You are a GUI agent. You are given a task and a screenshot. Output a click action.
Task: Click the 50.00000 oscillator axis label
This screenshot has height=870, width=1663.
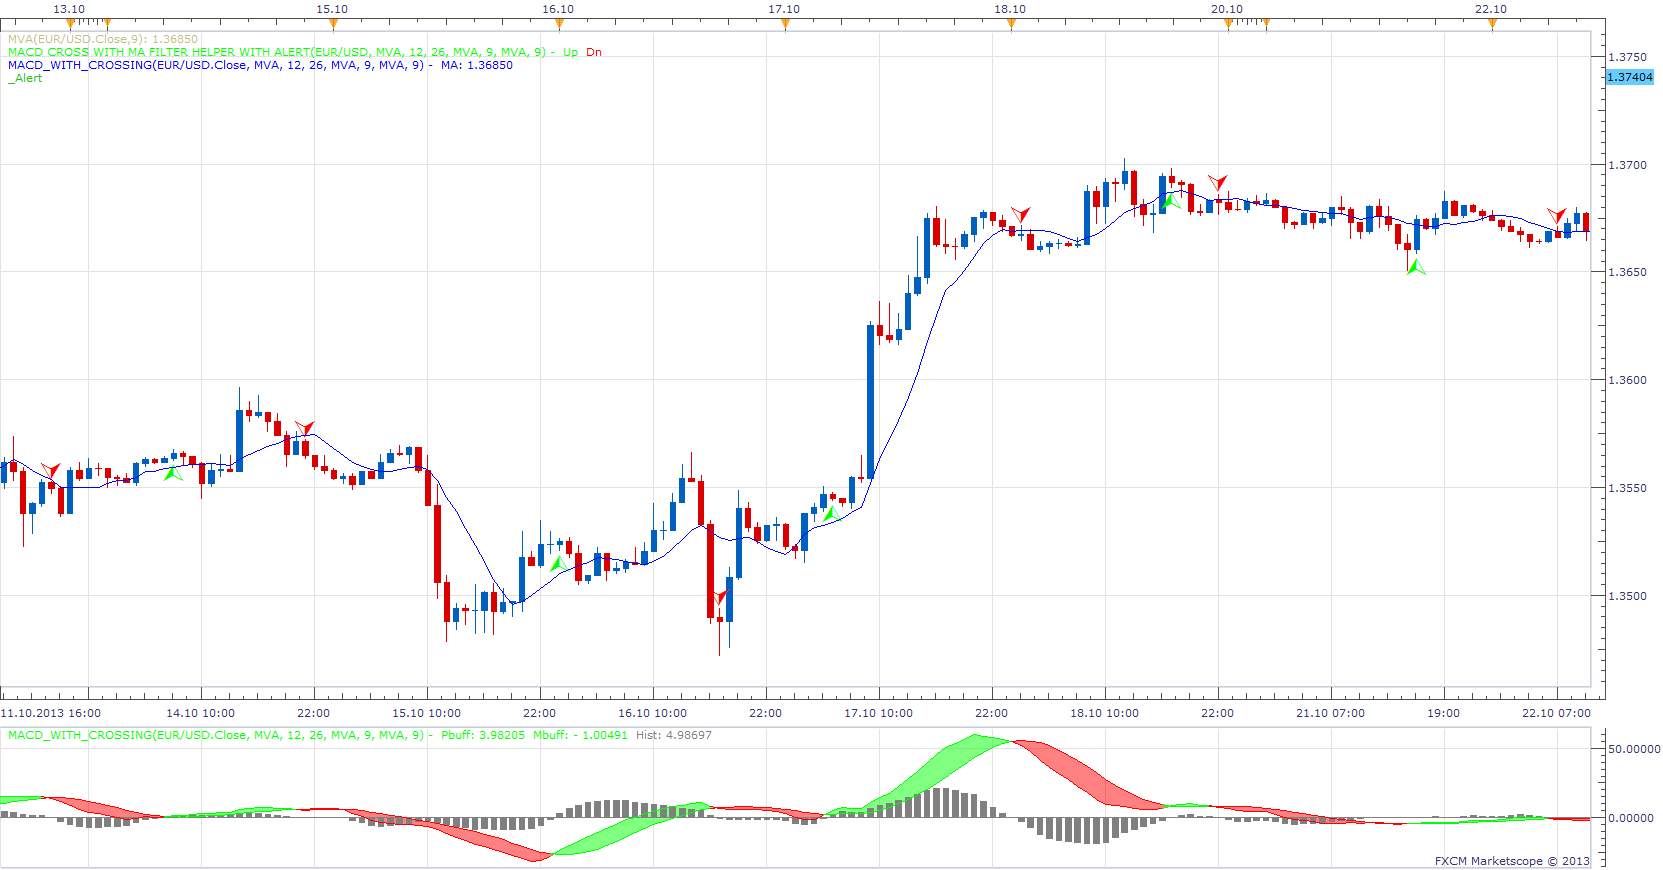click(1634, 748)
